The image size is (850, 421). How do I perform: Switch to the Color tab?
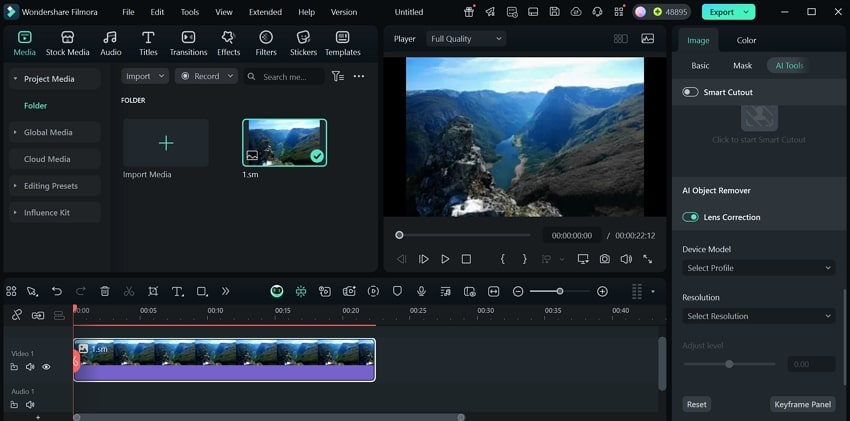coord(746,40)
